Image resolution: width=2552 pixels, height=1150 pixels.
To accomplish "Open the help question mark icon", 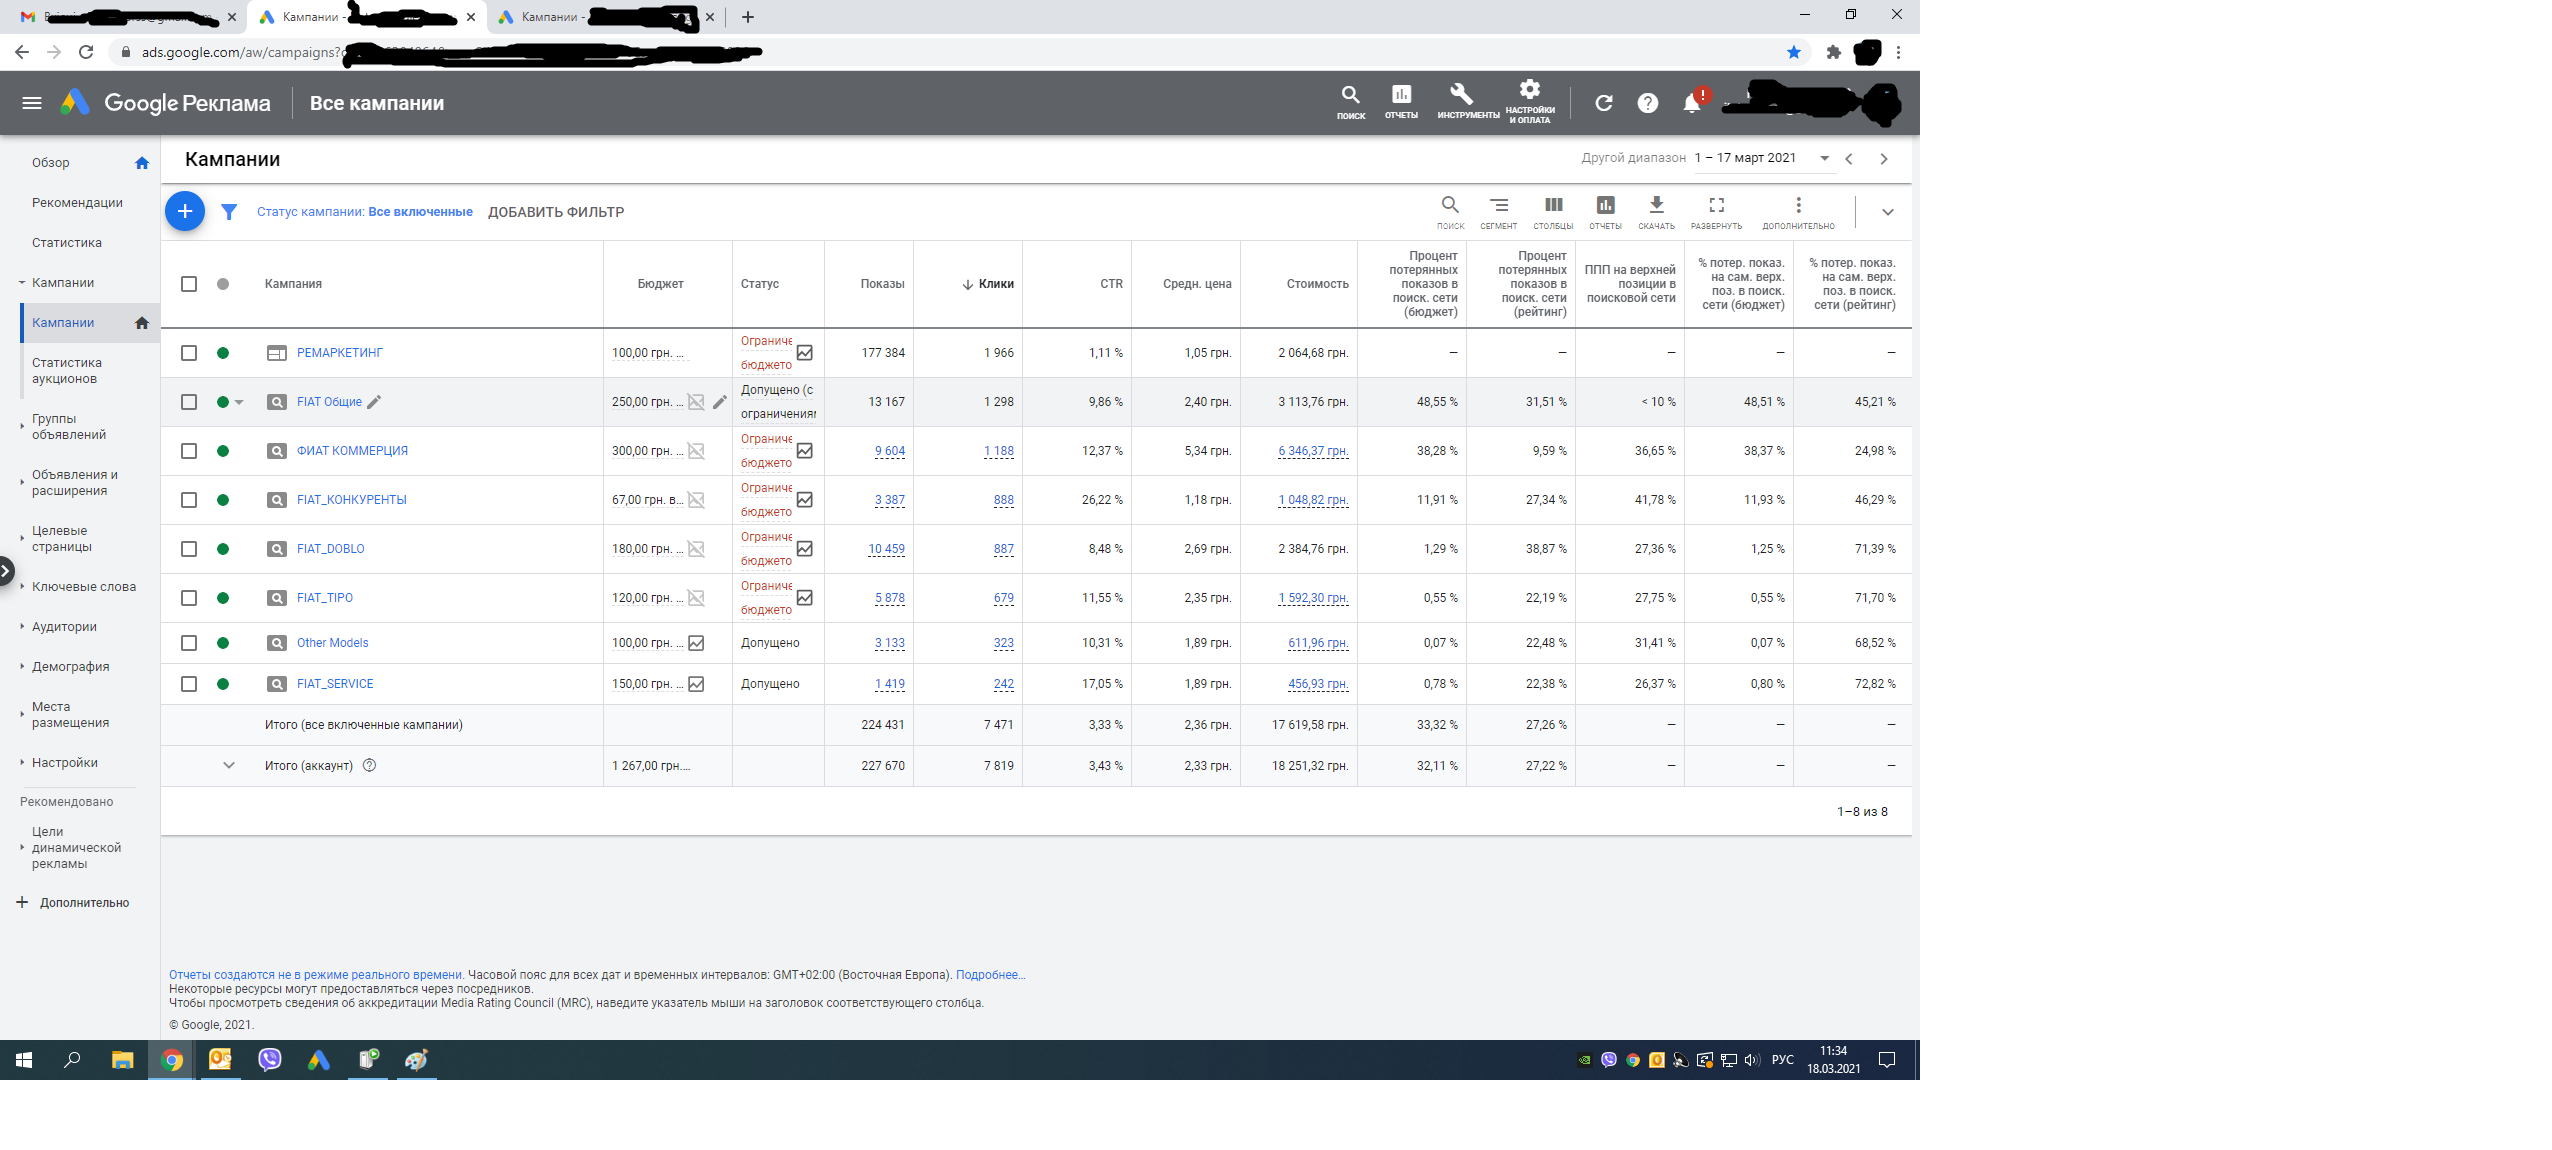I will coord(1648,103).
